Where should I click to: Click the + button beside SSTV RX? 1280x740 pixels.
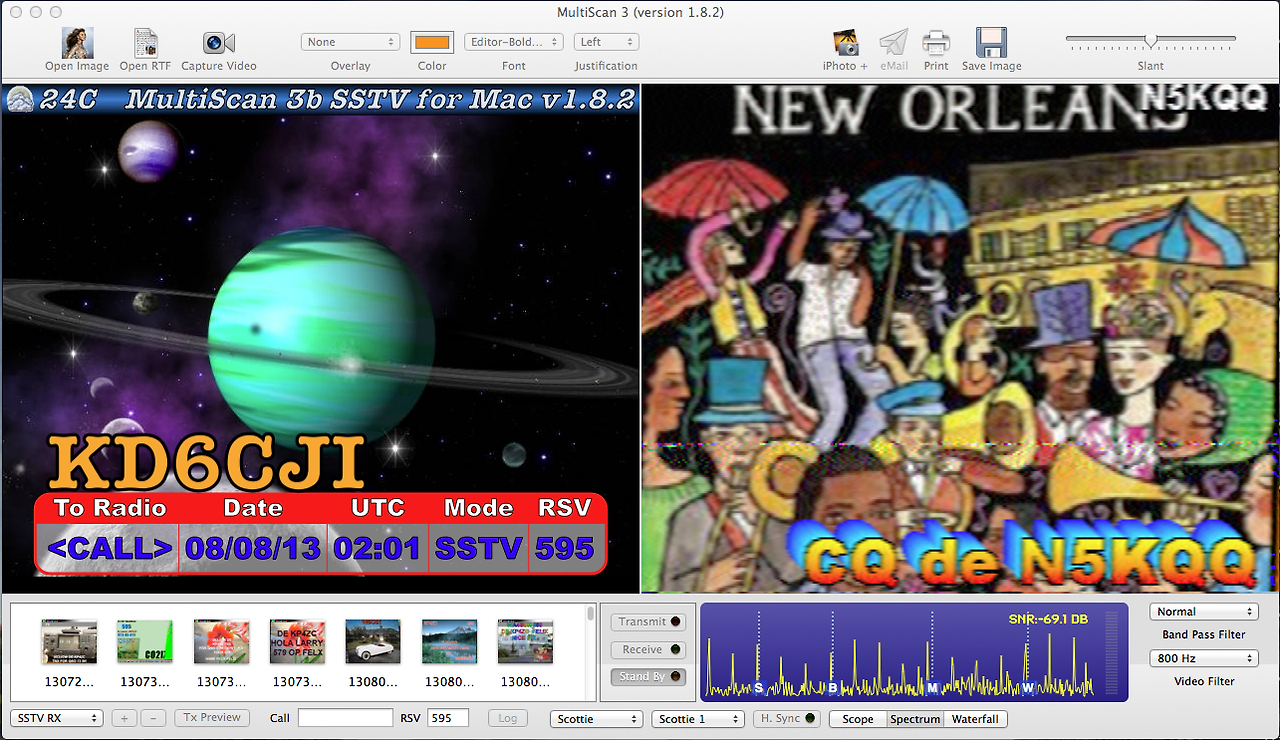click(x=123, y=717)
